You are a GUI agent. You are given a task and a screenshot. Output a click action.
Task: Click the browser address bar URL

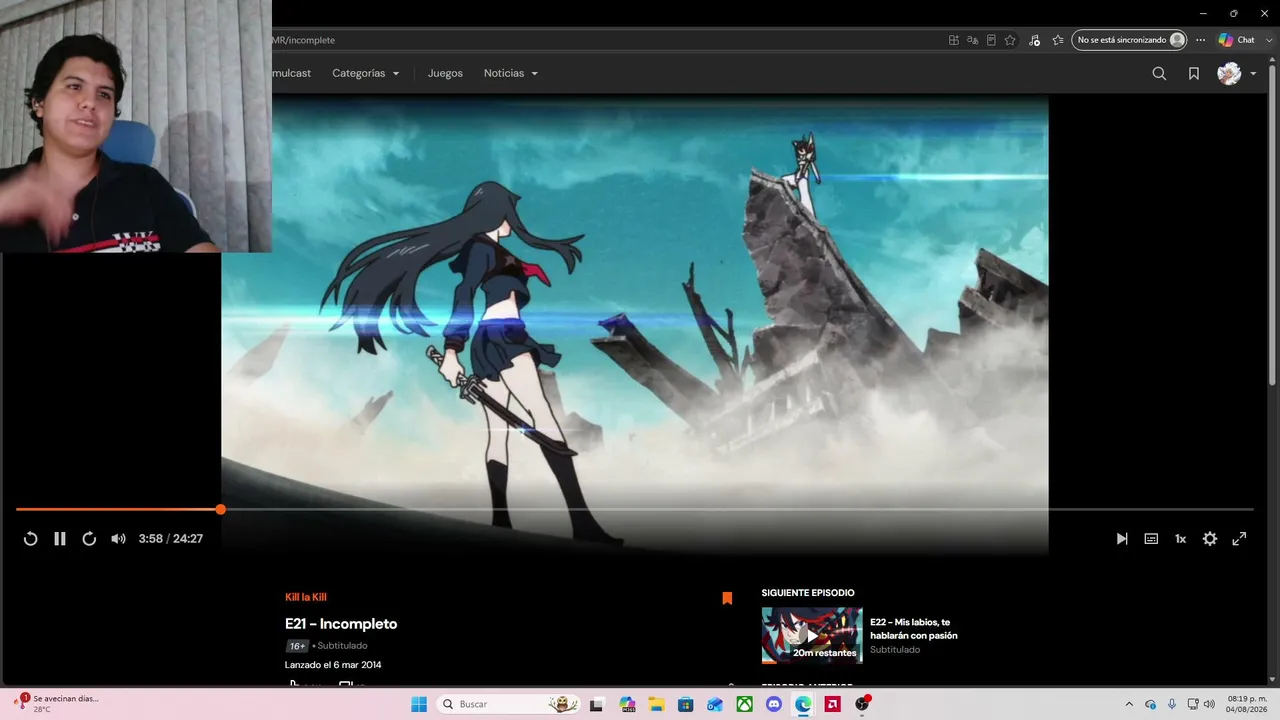pyautogui.click(x=303, y=40)
